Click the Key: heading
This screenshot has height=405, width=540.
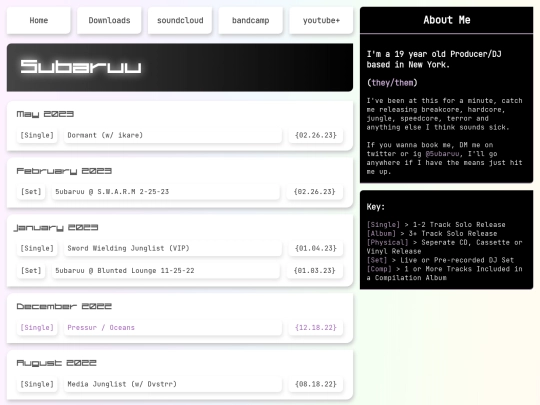(376, 207)
